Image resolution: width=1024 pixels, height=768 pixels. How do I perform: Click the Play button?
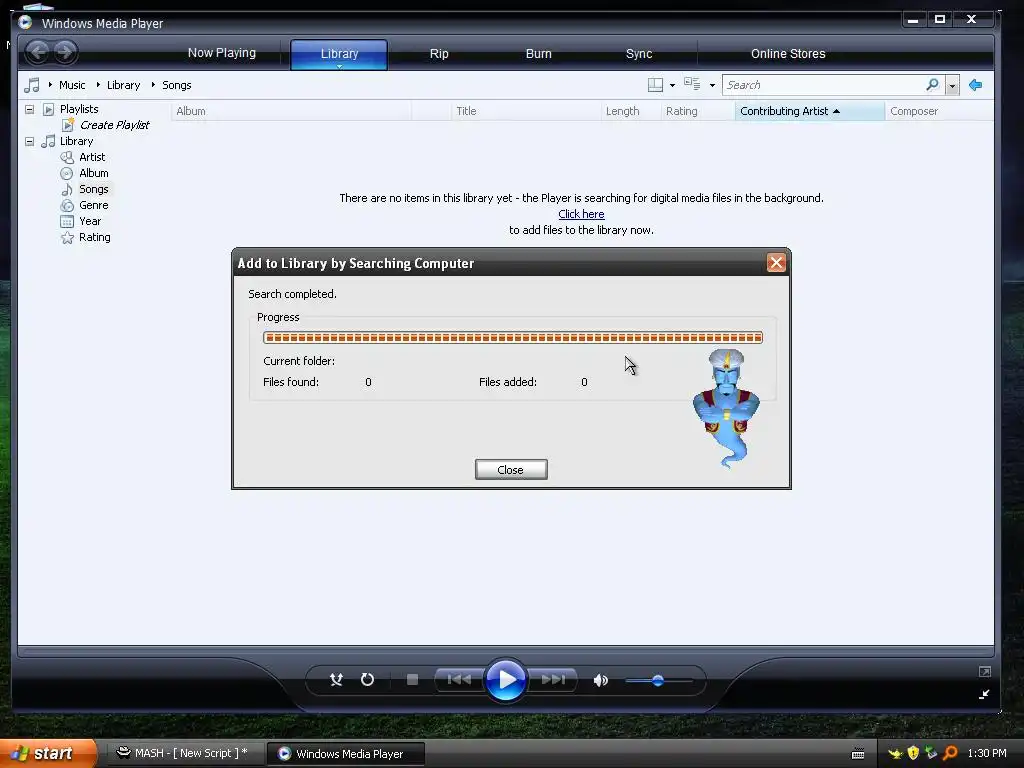[505, 680]
